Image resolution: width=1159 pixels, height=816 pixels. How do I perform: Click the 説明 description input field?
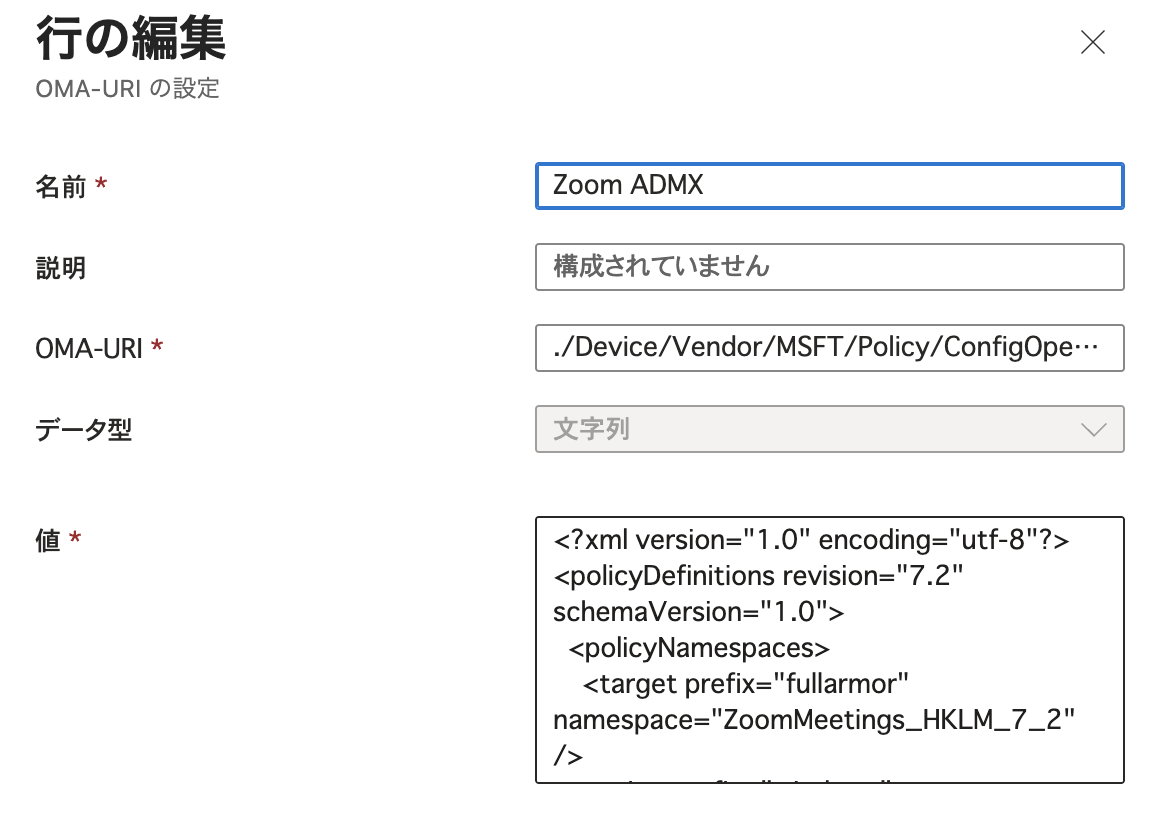(x=829, y=267)
